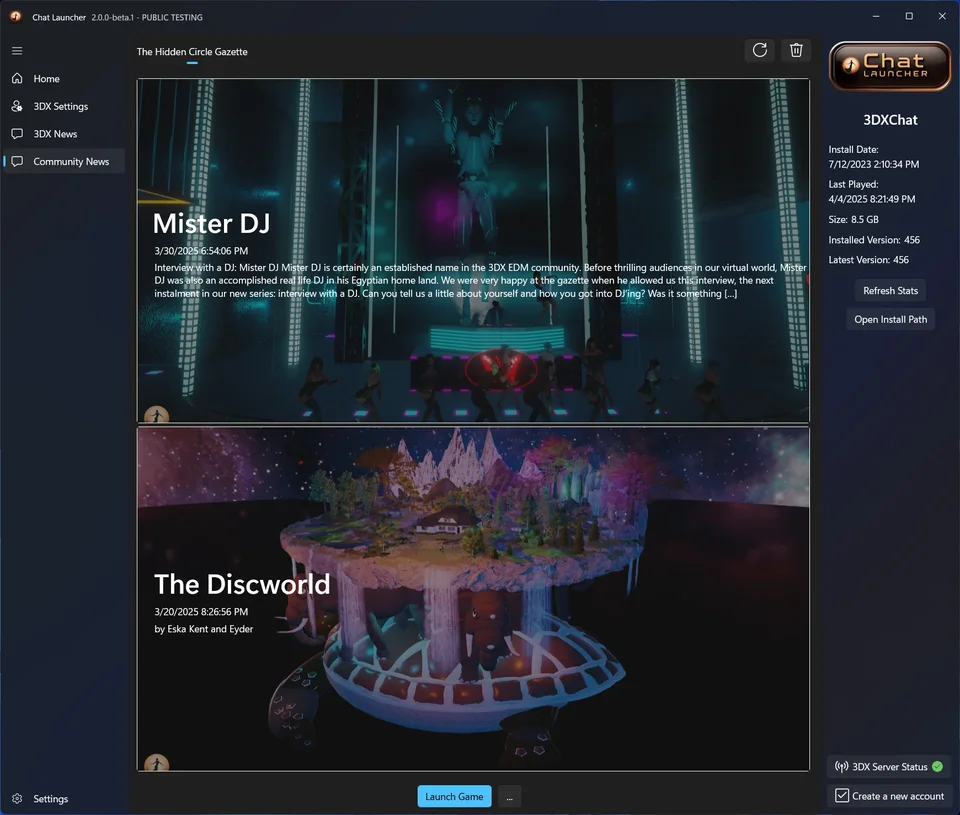
Task: Click the 3DX News speech-bubble icon
Action: (17, 133)
